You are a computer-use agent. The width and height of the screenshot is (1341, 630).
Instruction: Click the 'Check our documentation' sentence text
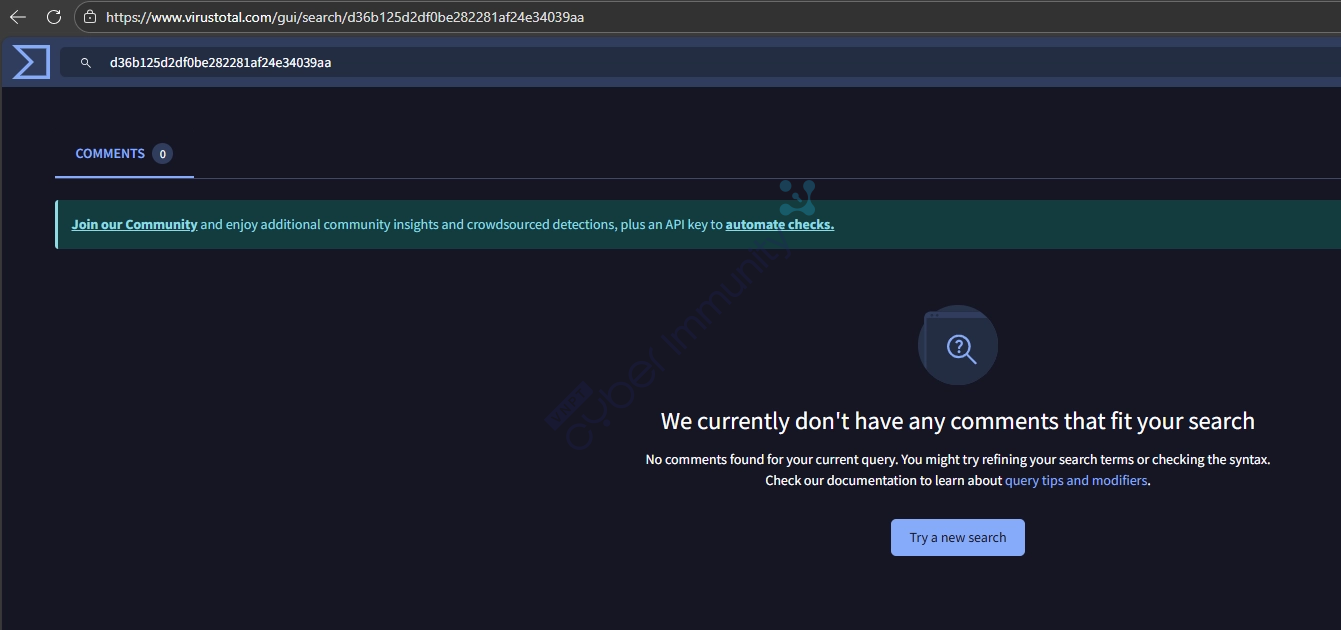[883, 481]
